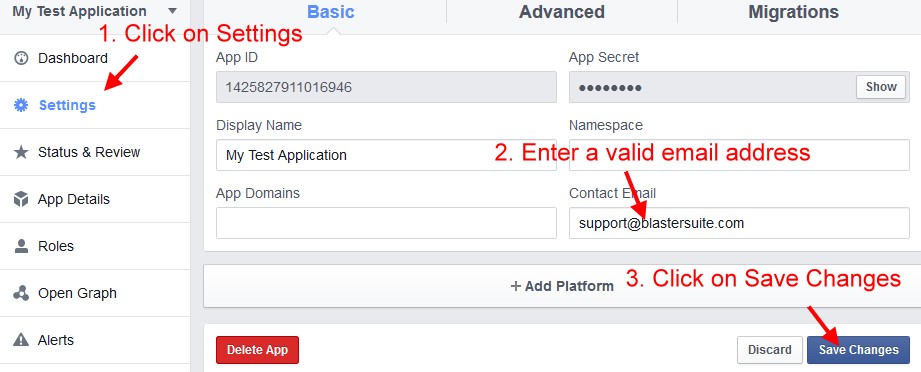Select the Basic tab
921x372 pixels.
331,12
